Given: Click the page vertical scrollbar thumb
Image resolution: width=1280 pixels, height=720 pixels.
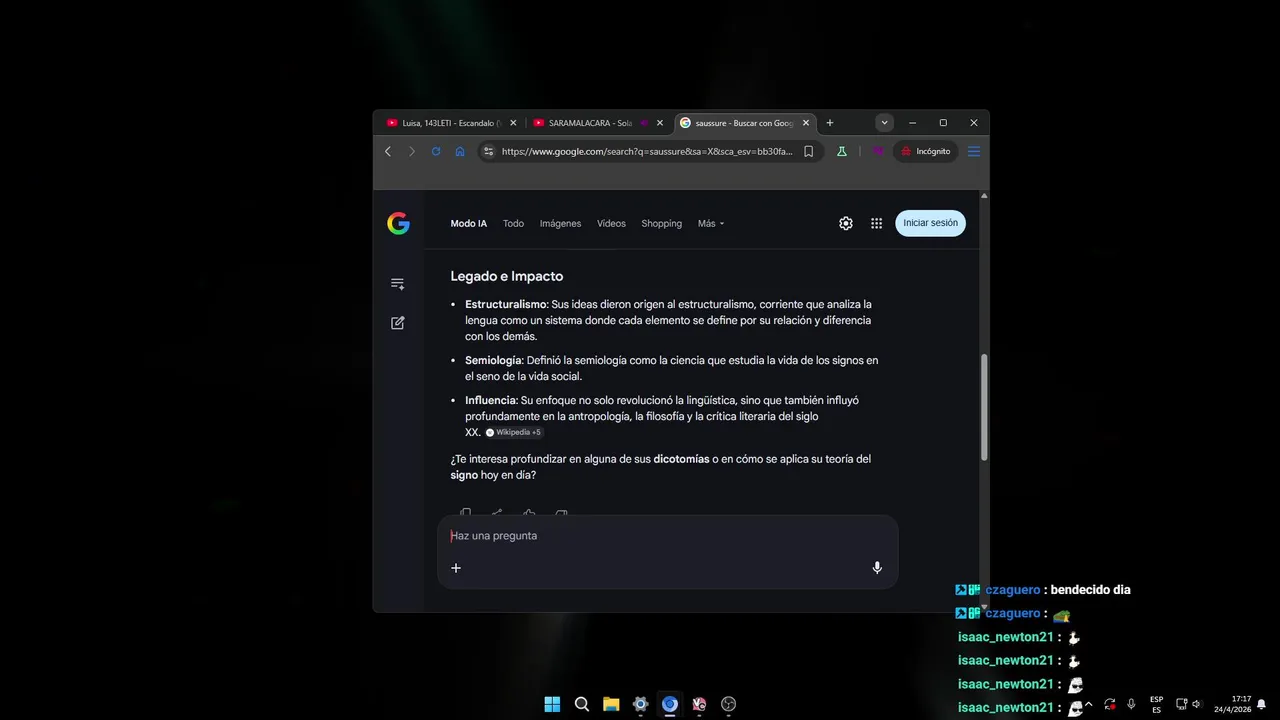Looking at the screenshot, I should click(984, 407).
